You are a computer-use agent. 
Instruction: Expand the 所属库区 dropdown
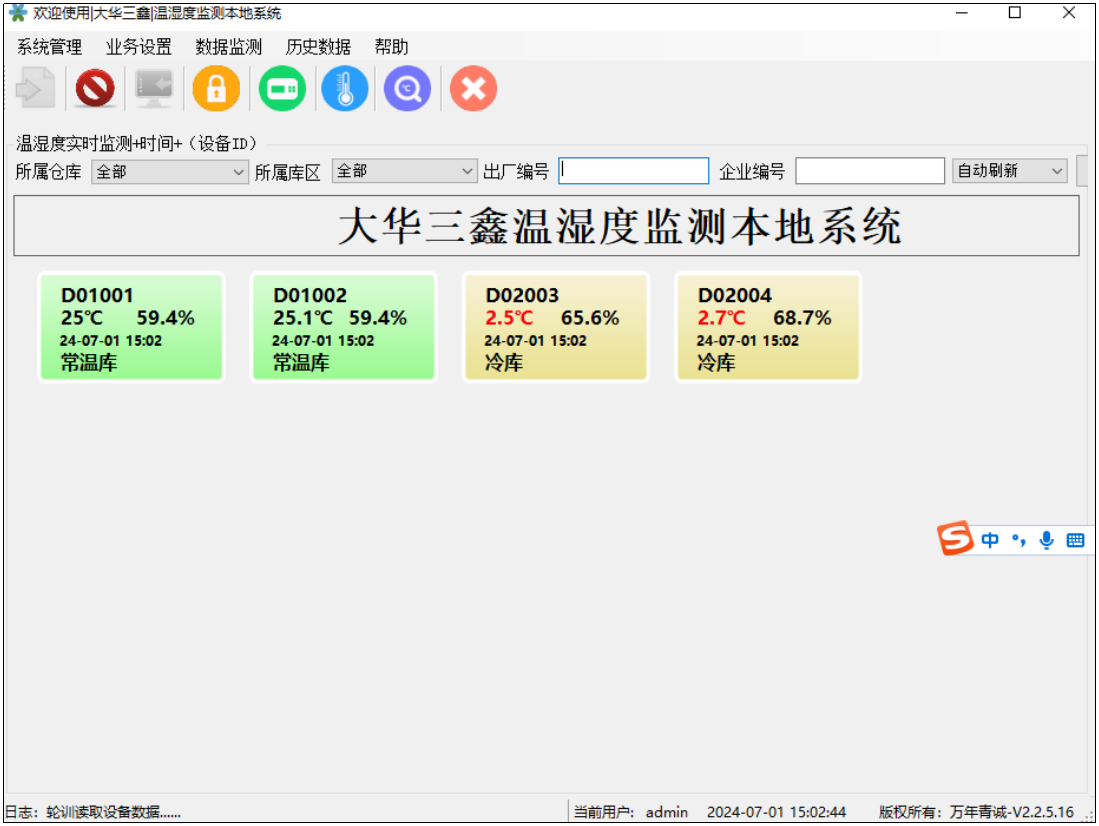[404, 172]
